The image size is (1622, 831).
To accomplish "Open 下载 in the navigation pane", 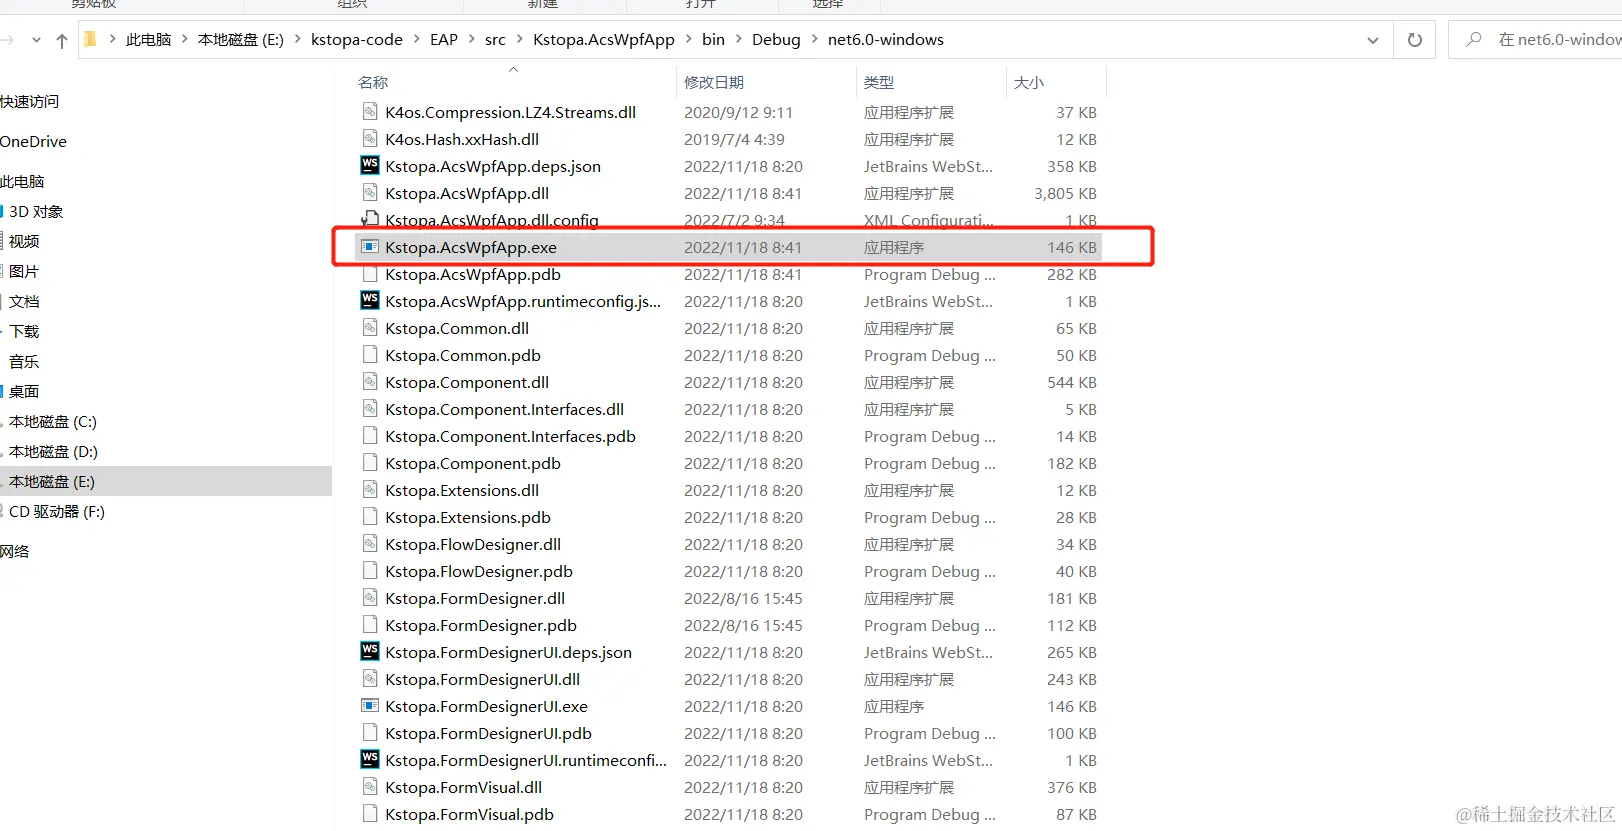I will (x=24, y=332).
